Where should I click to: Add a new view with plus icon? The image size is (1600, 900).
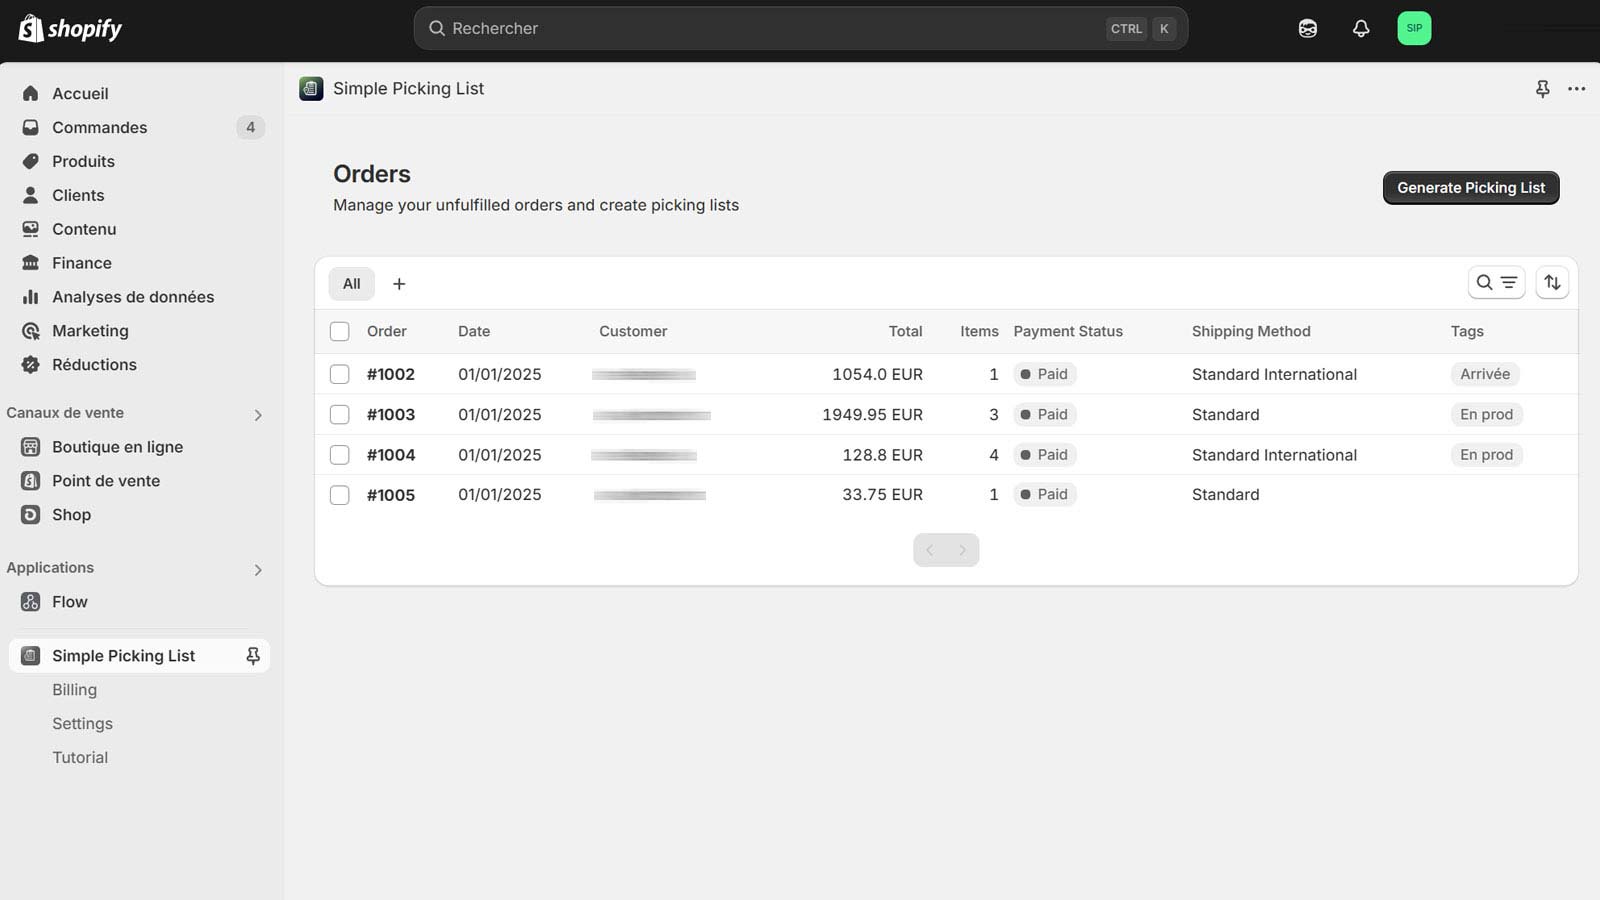coord(399,284)
